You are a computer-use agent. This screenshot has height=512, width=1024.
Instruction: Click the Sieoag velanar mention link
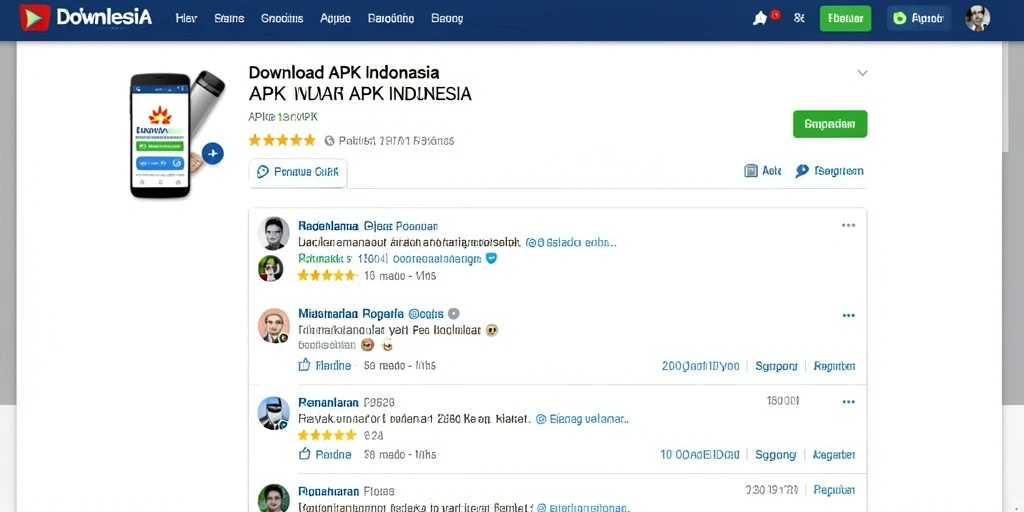click(x=583, y=419)
